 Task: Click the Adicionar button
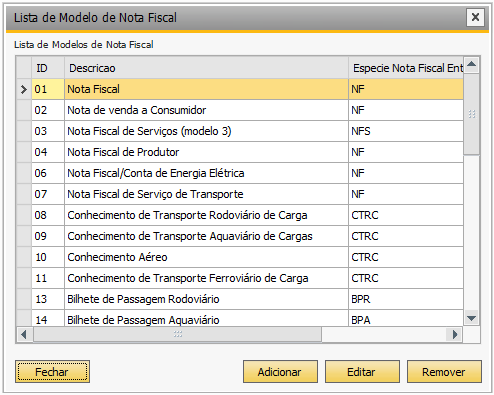coord(280,372)
